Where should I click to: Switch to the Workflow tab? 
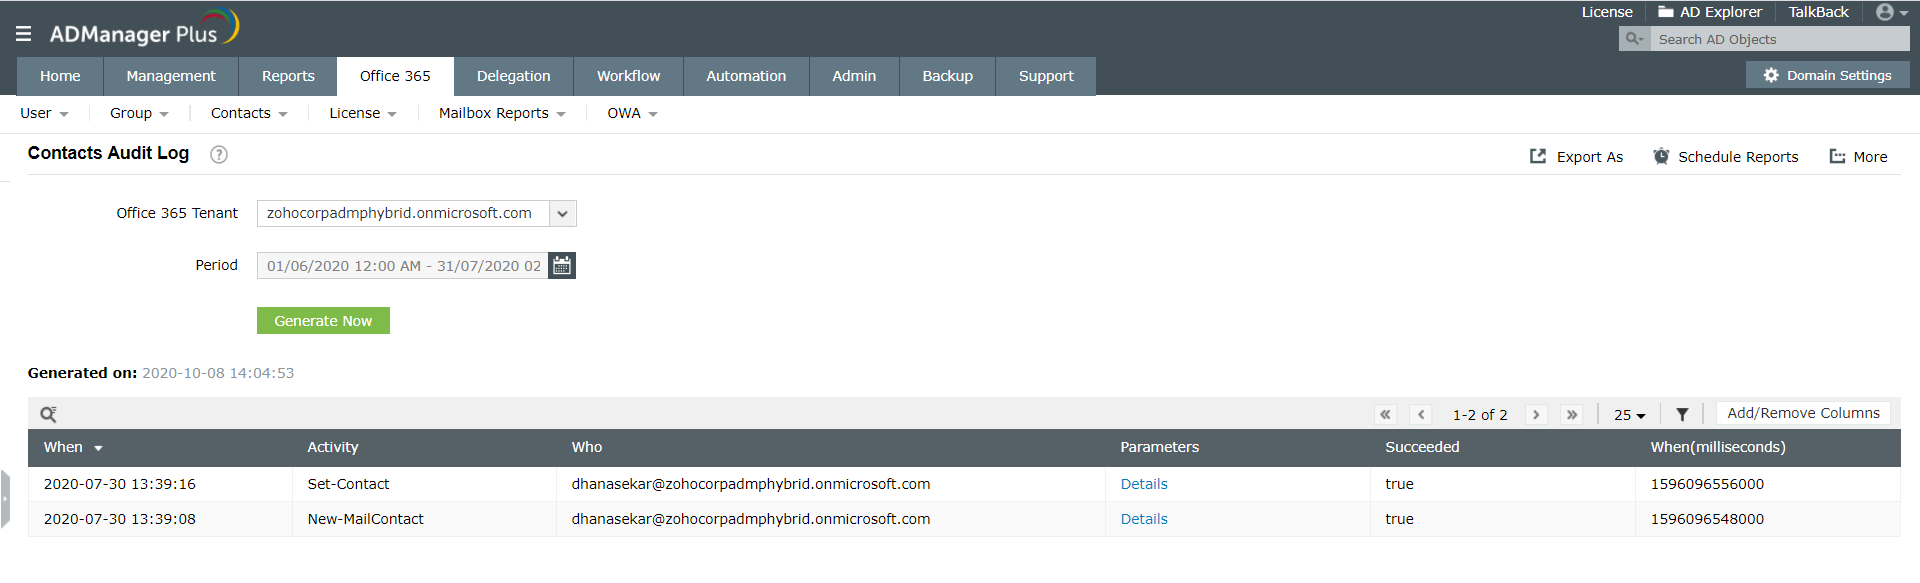click(628, 76)
